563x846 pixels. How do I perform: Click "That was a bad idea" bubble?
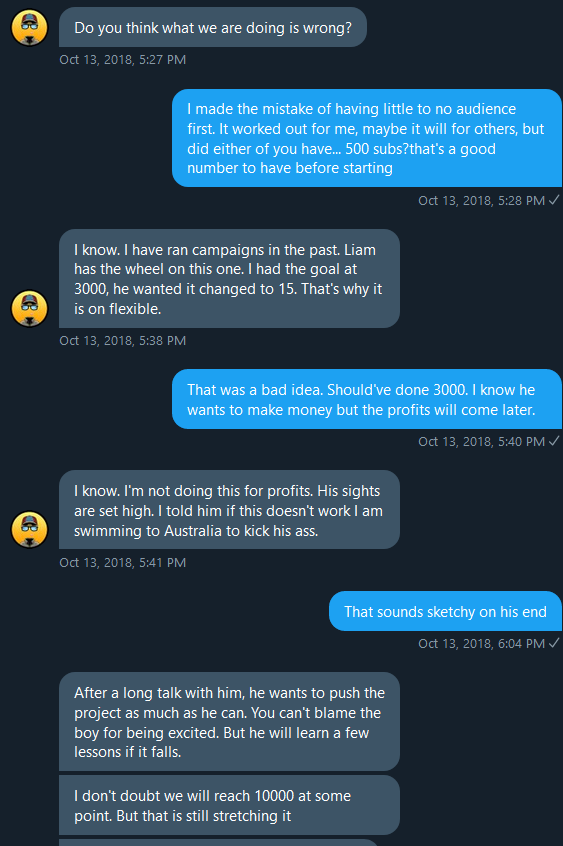tap(367, 399)
